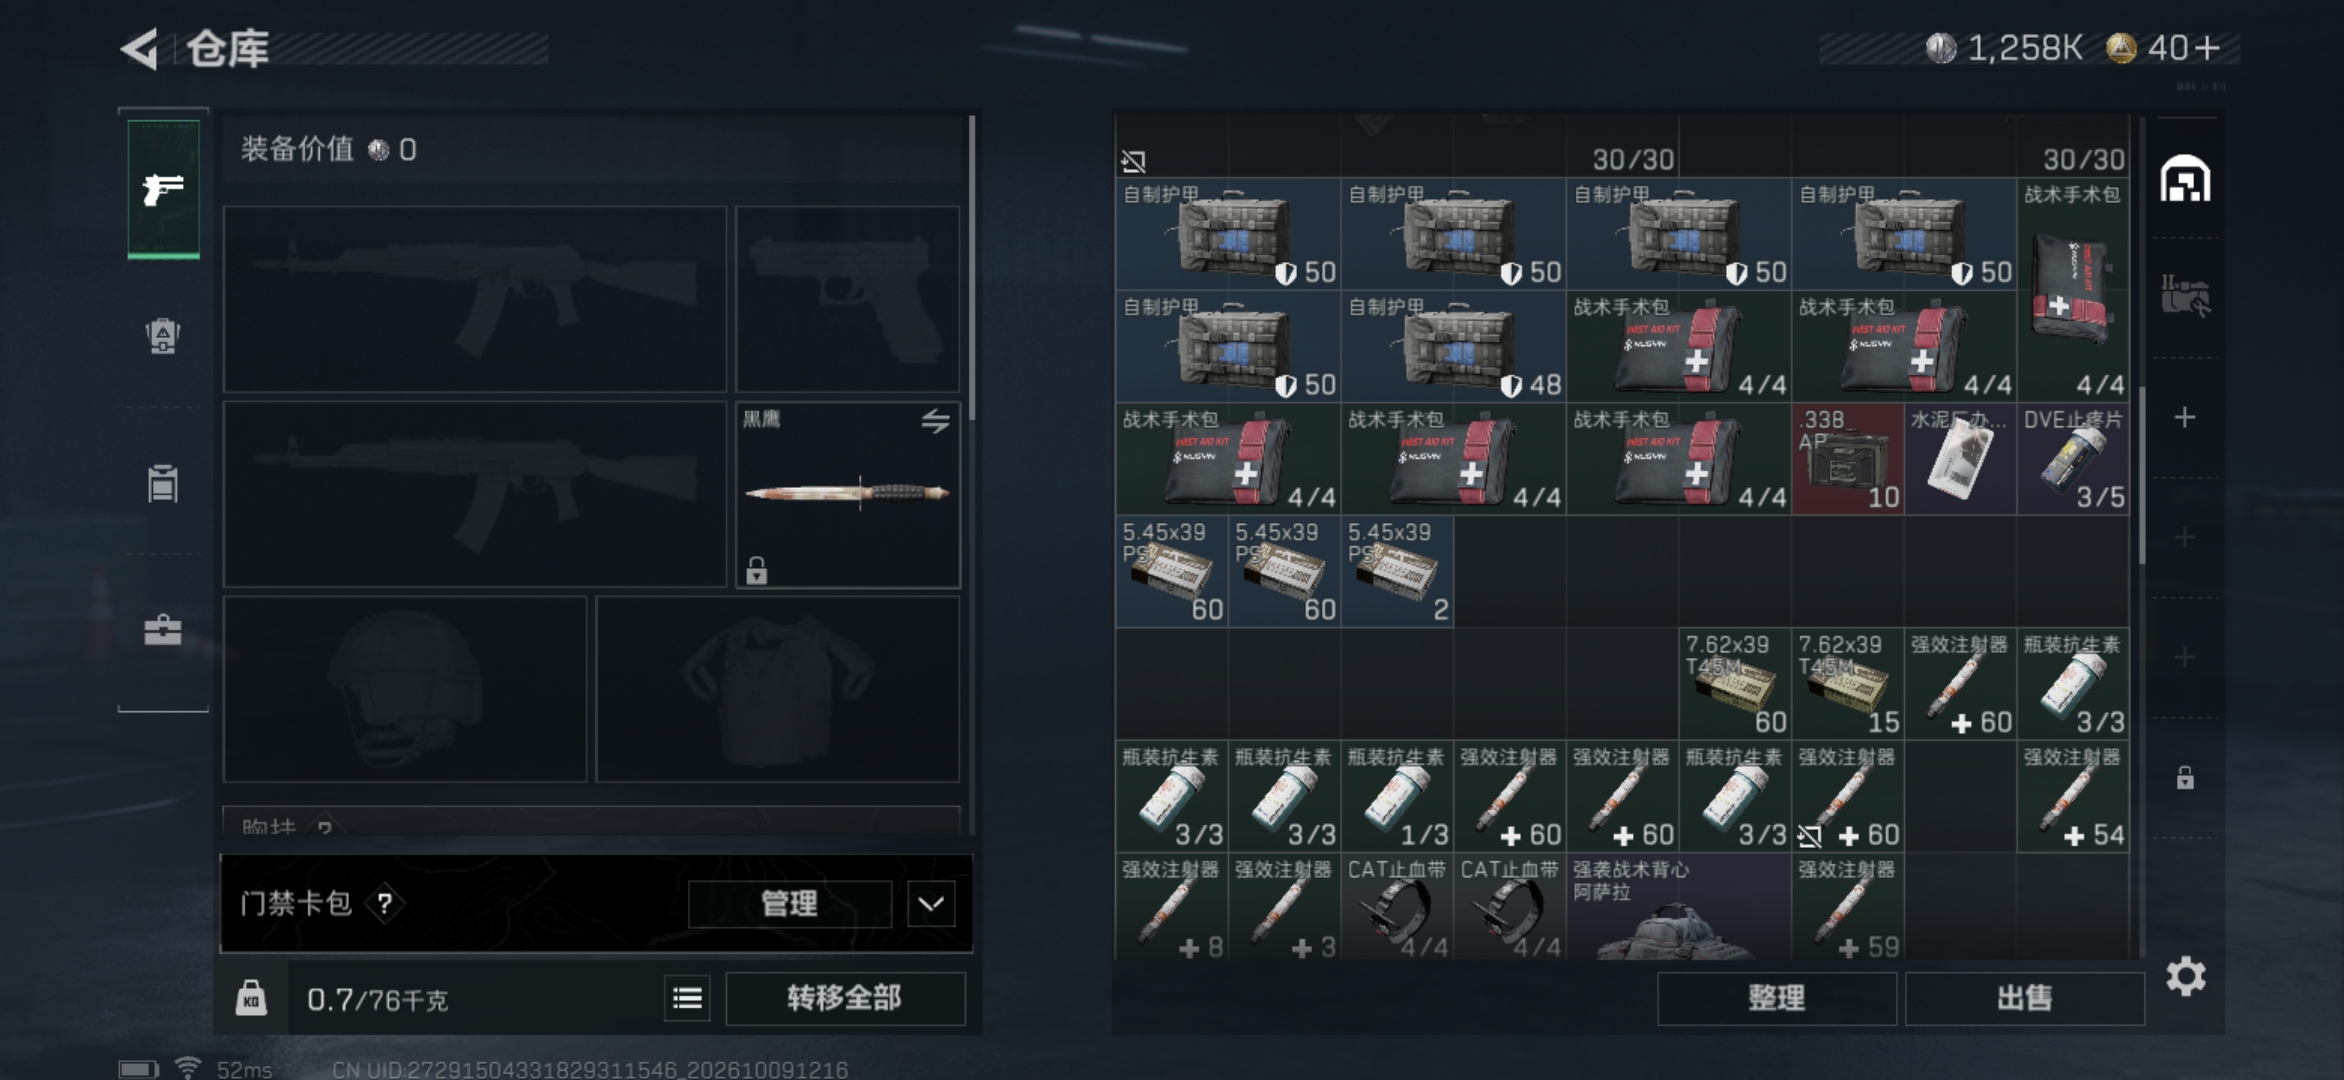Tap the Wi-Fi signal icon in the status bar

point(187,1068)
